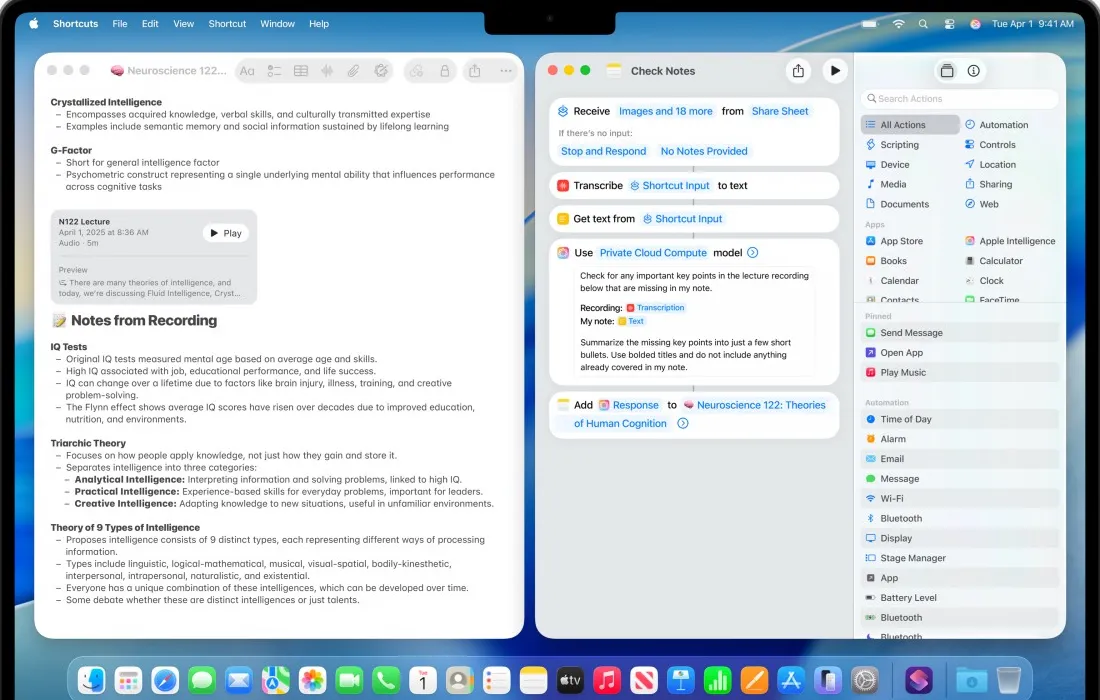This screenshot has width=1100, height=700.
Task: Expand Add to note action options chevron
Action: pos(683,424)
